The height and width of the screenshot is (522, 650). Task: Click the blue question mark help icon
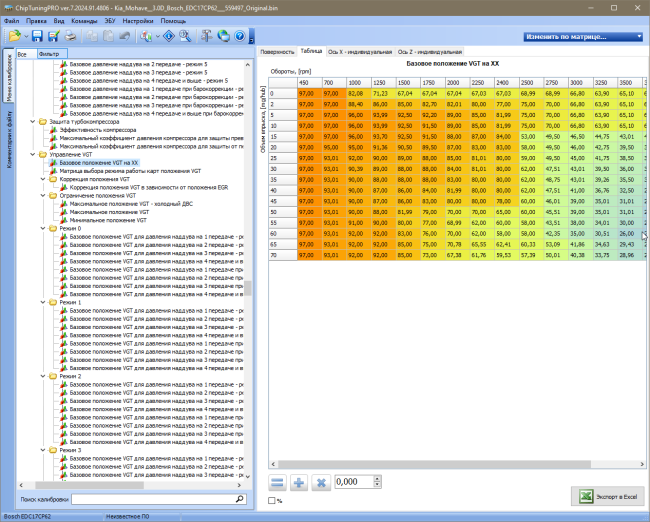(x=240, y=36)
